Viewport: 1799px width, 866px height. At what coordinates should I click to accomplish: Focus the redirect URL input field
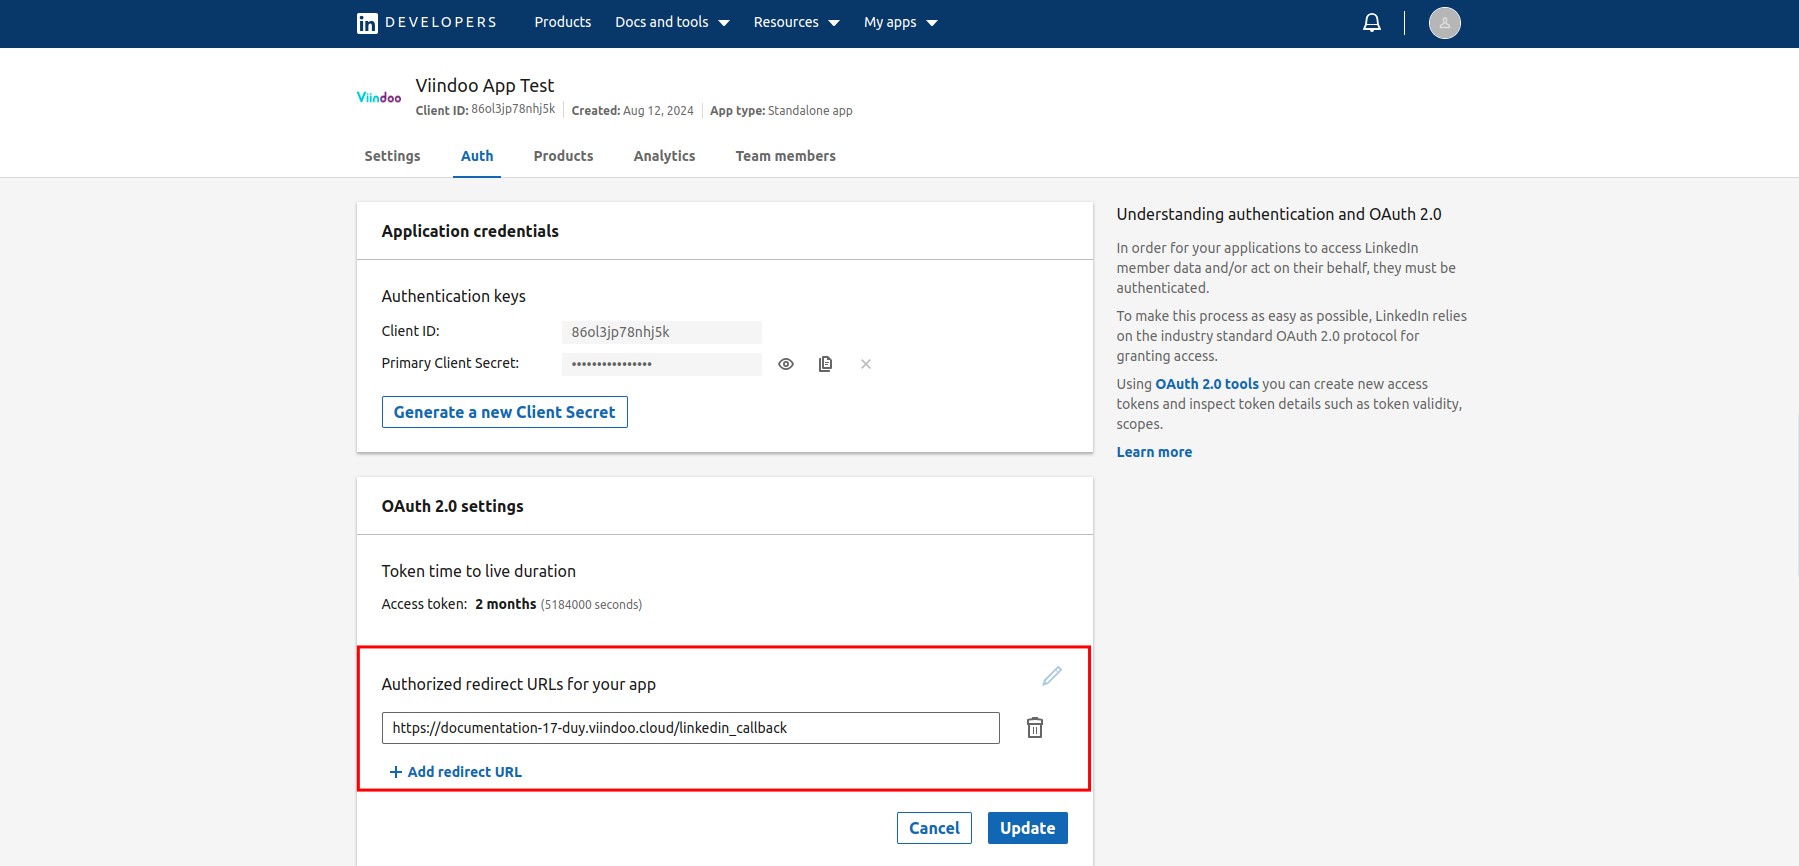tap(690, 728)
